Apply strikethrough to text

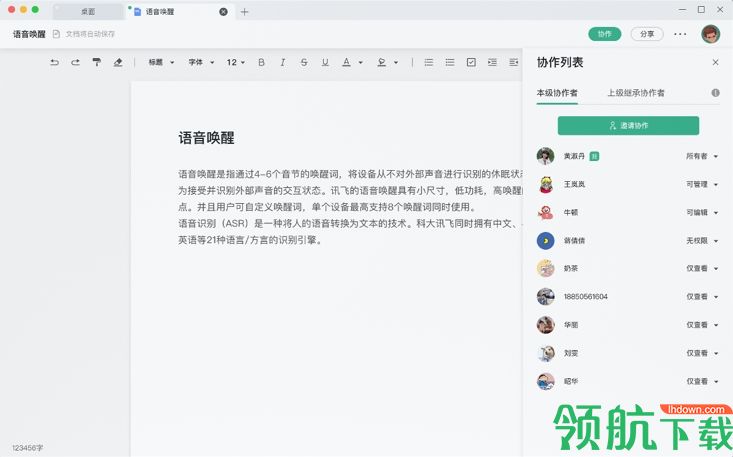tap(304, 62)
